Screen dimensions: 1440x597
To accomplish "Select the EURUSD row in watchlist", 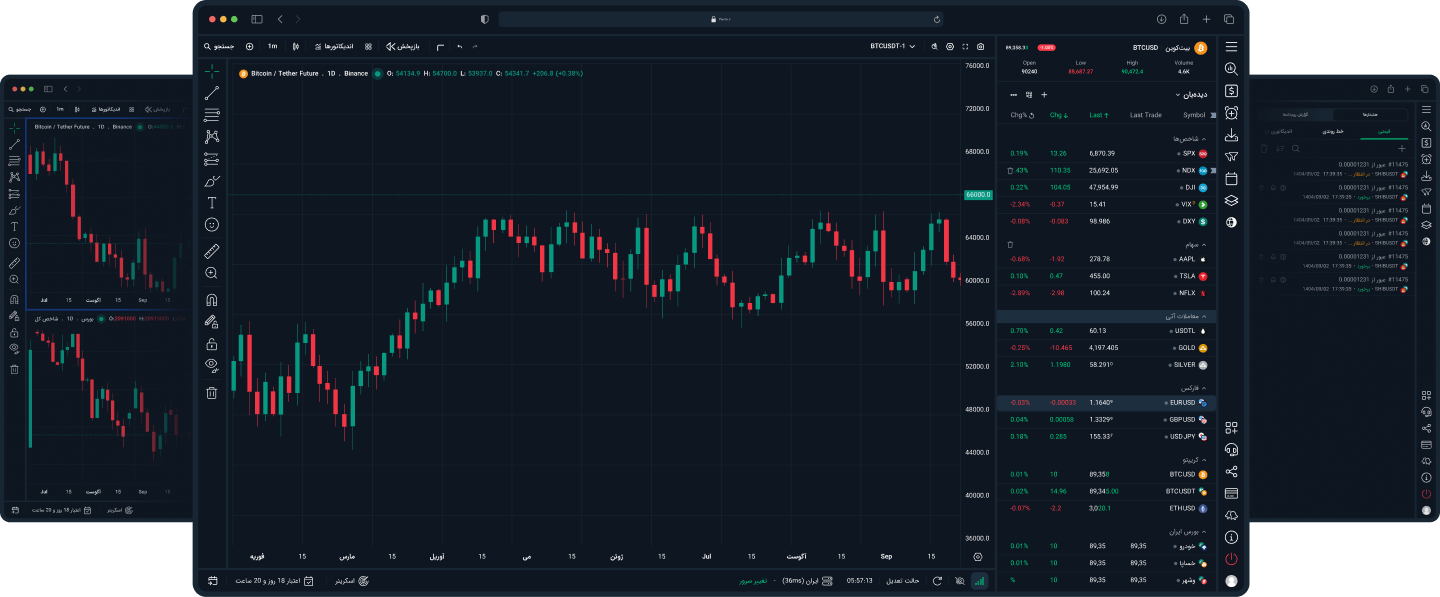I will (1106, 402).
